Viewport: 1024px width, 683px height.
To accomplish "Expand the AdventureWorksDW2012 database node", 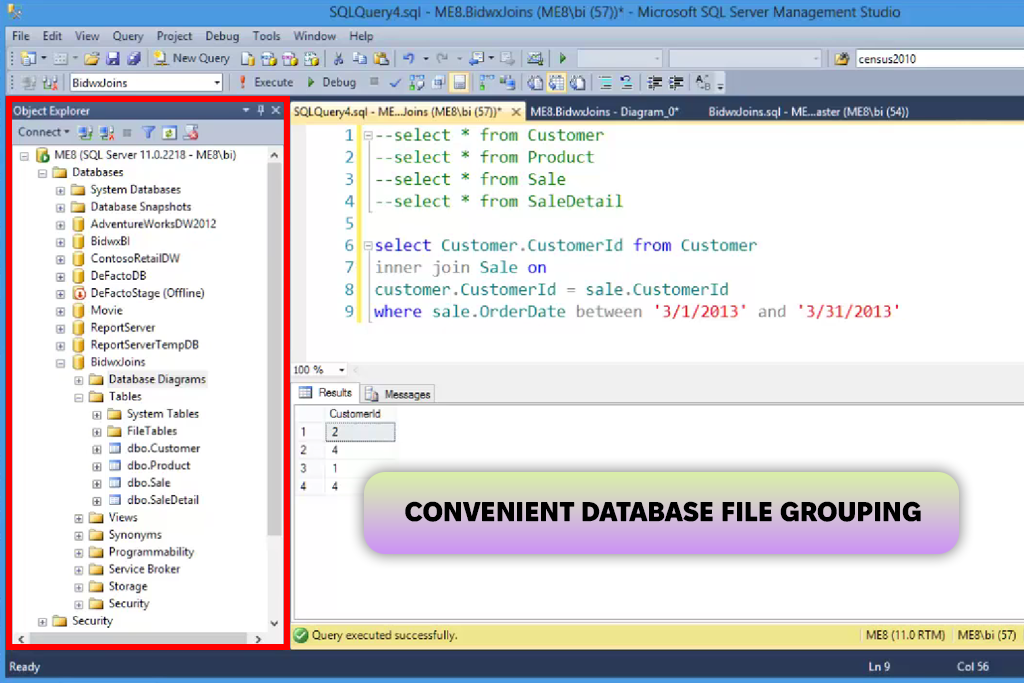I will [60, 225].
